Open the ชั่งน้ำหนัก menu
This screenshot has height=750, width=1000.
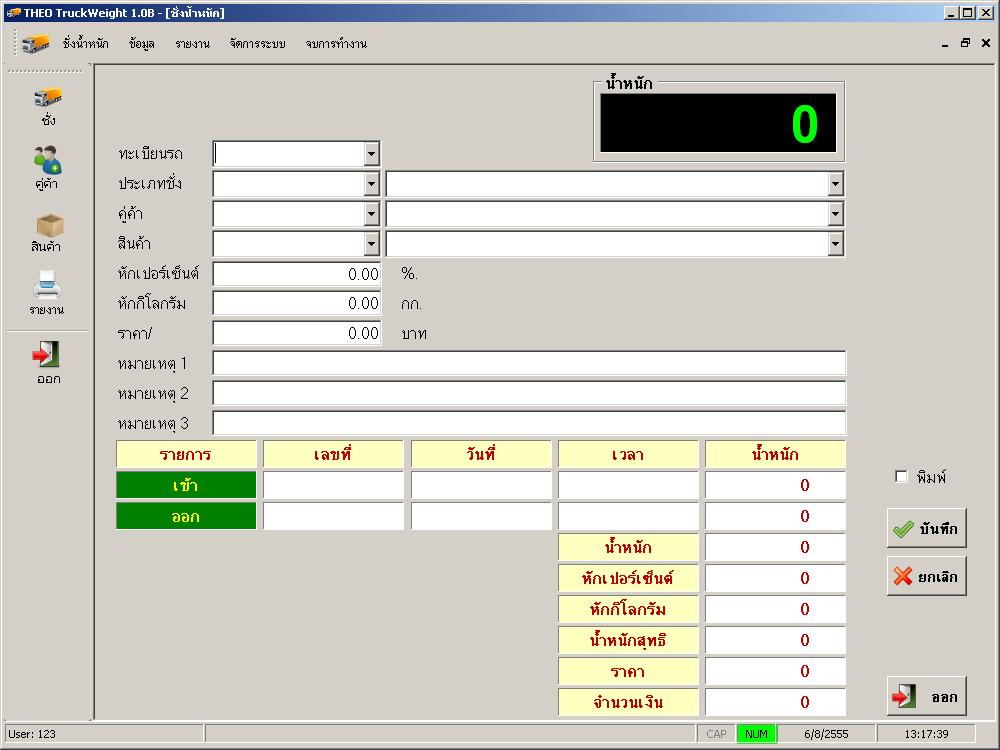tap(85, 43)
